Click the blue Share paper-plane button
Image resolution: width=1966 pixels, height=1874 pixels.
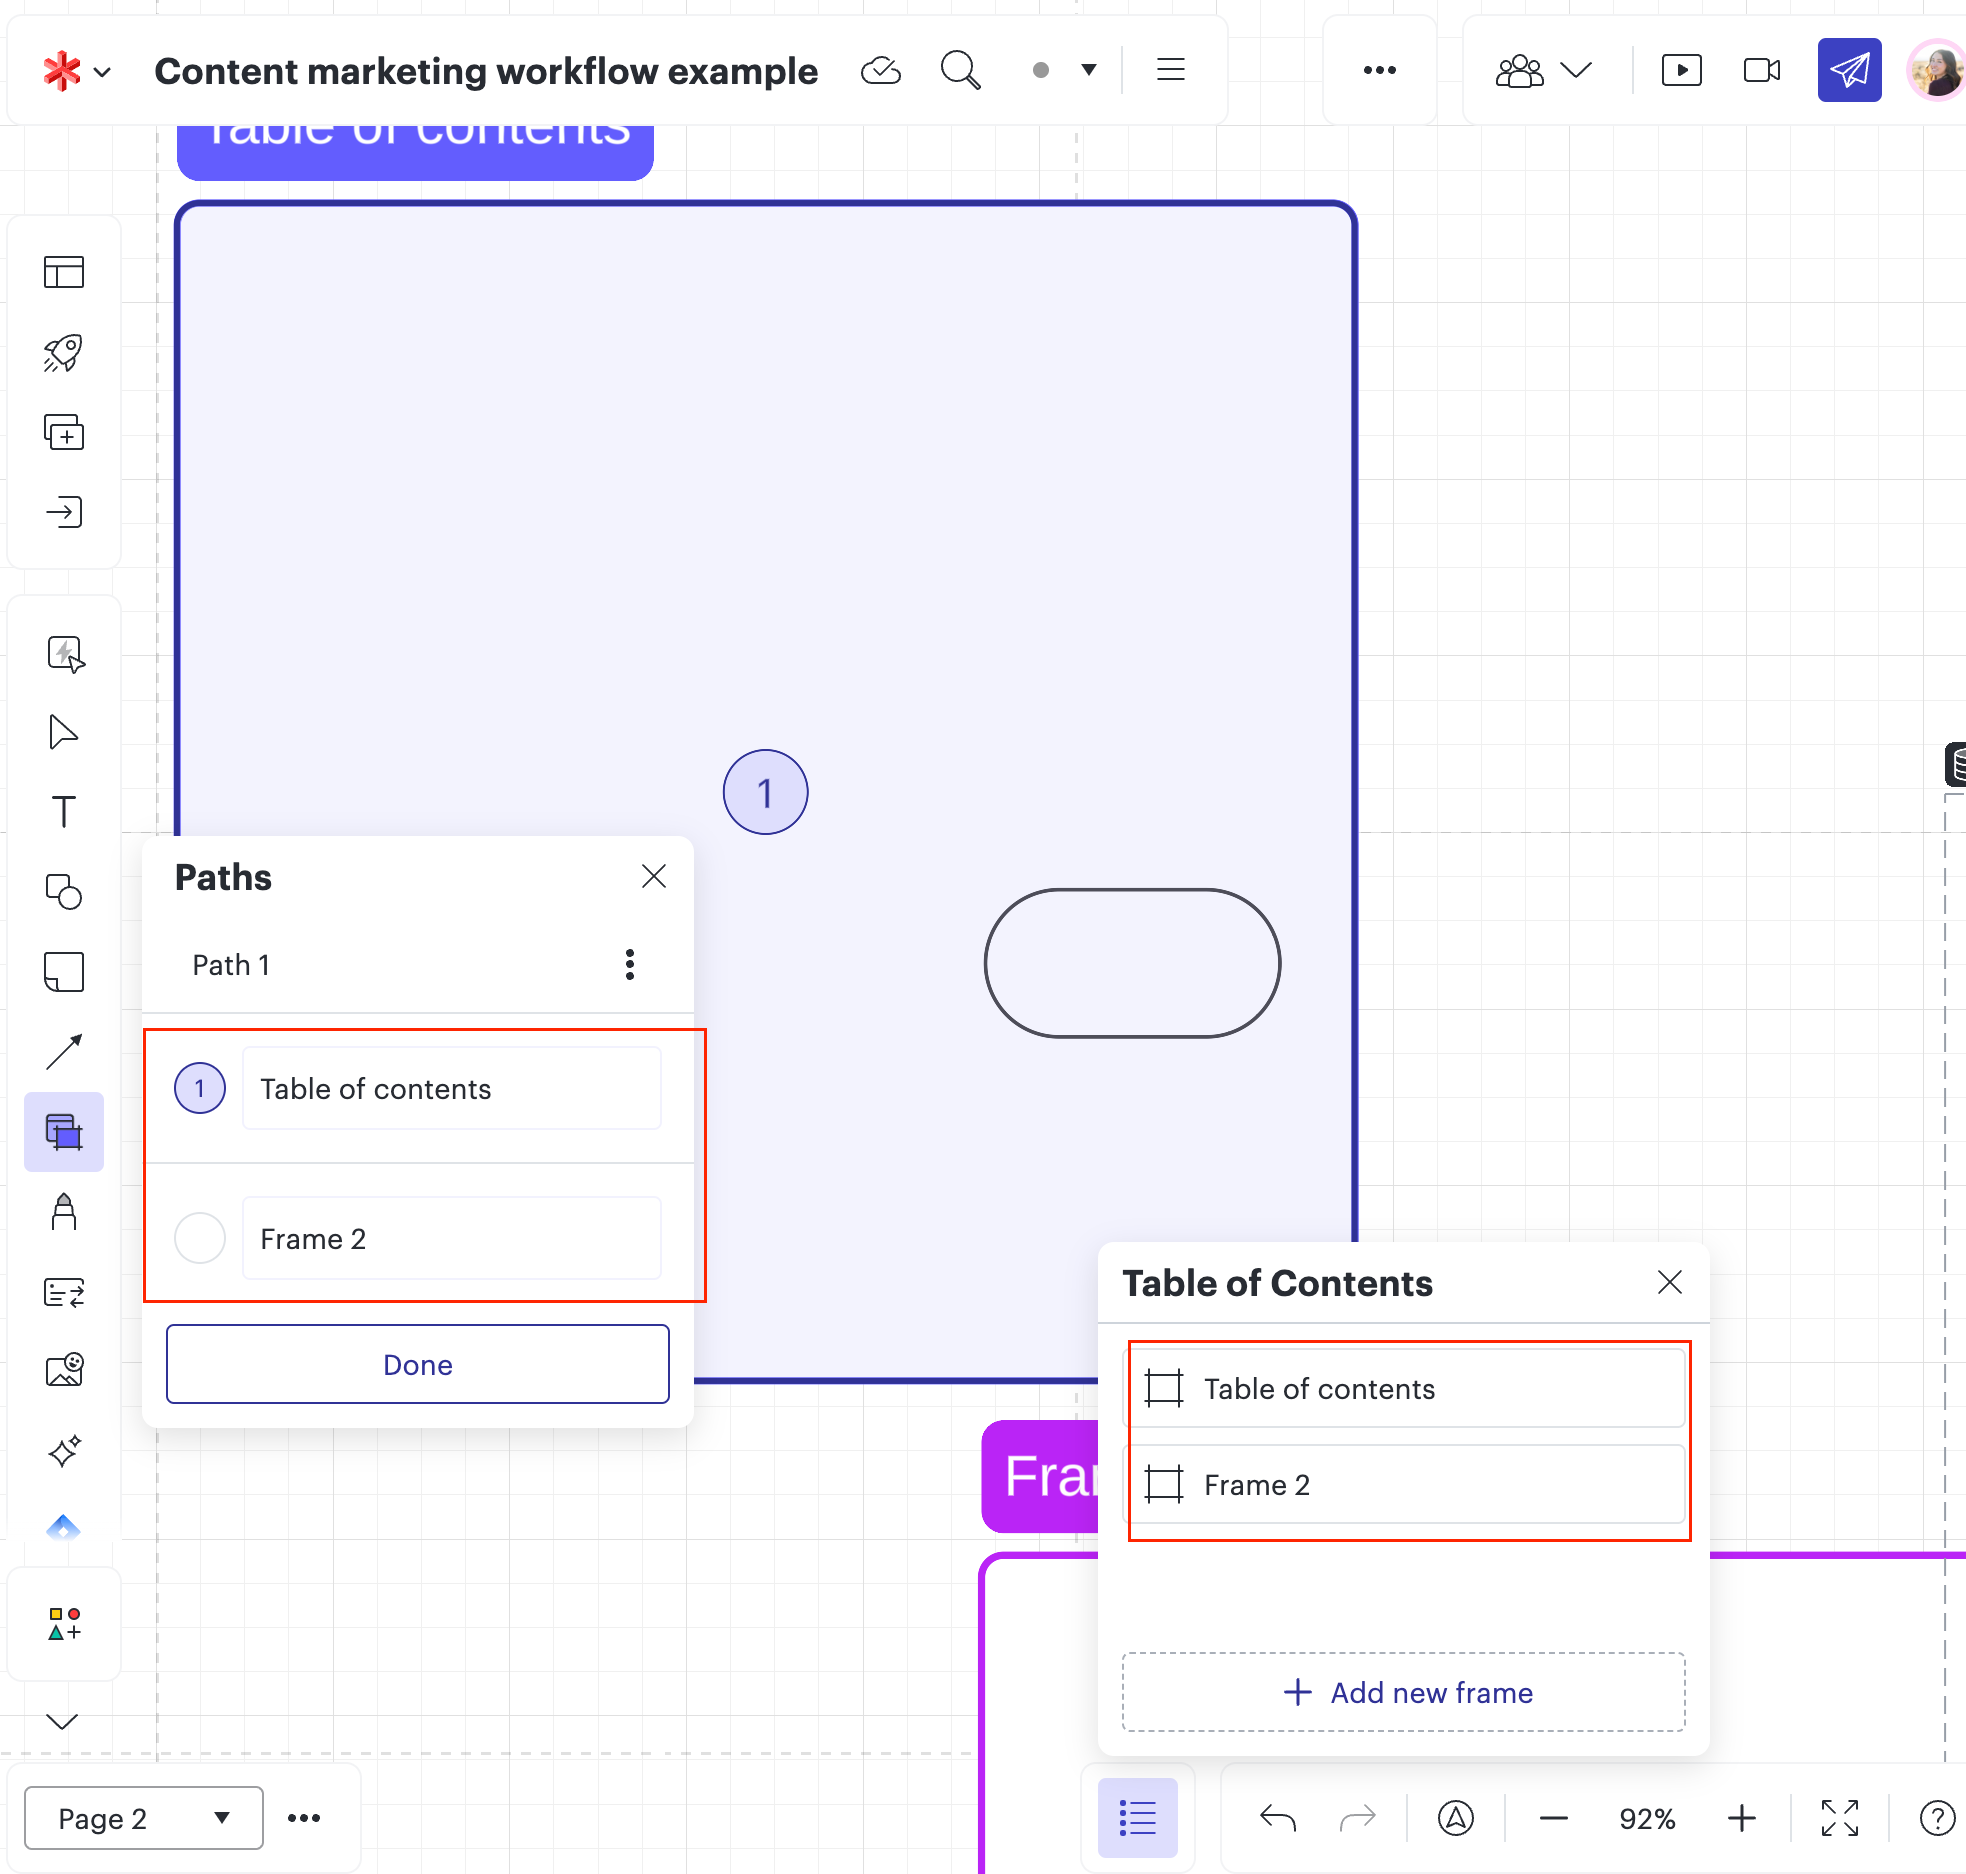(x=1850, y=70)
